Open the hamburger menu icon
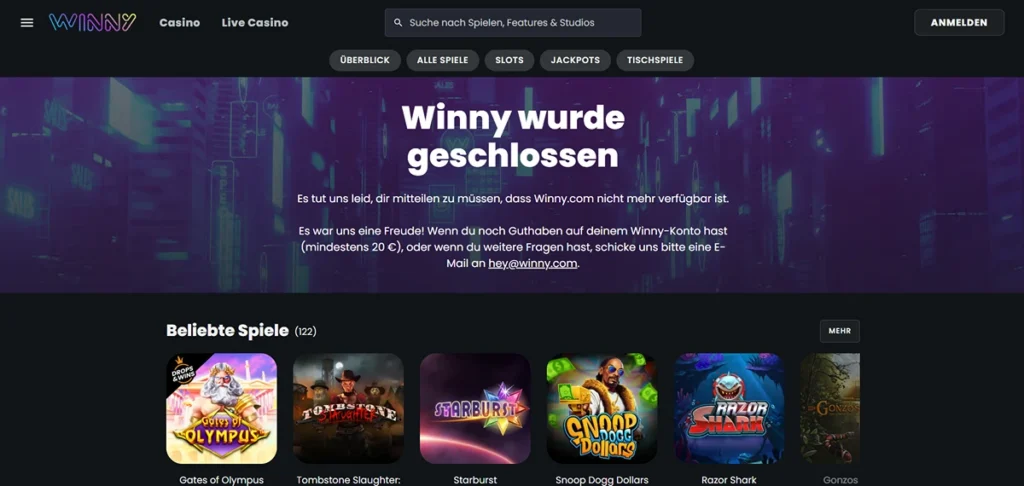 (27, 23)
